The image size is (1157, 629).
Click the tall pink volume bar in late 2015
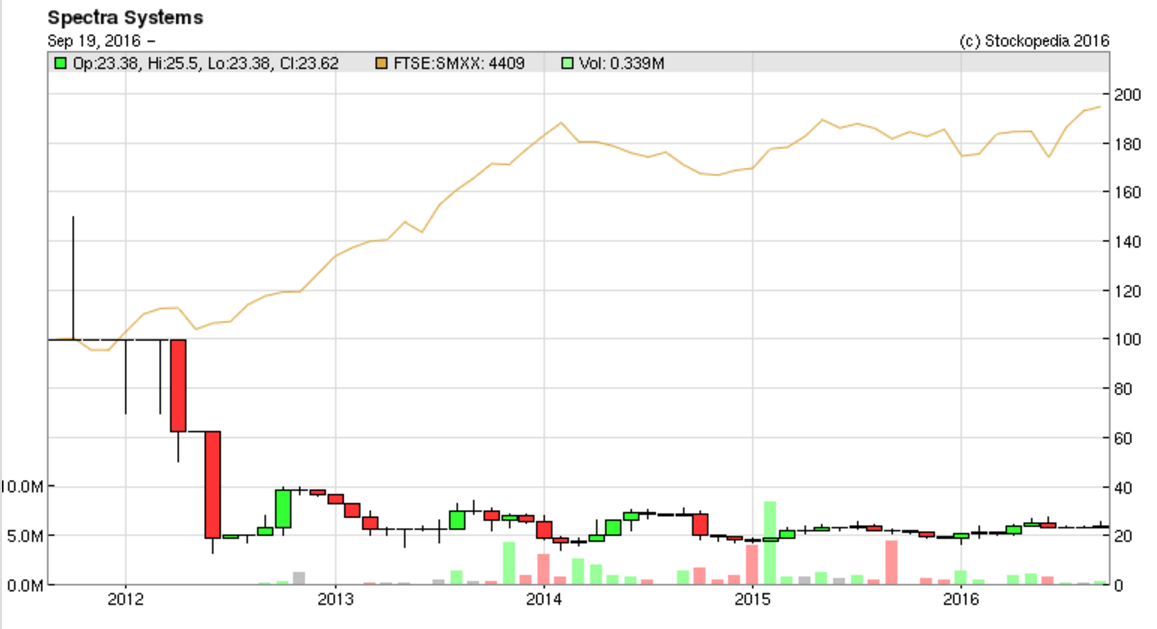[891, 563]
